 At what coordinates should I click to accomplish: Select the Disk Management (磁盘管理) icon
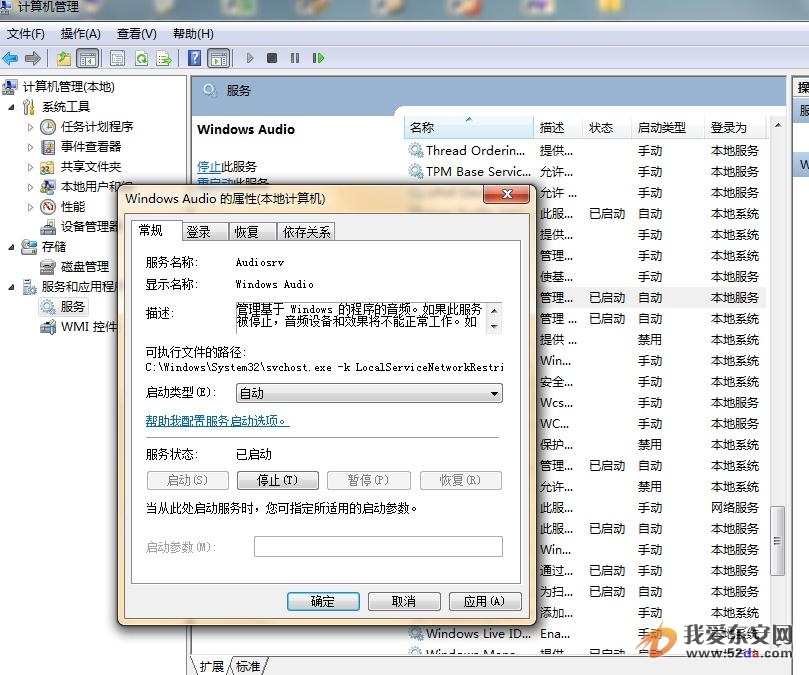coord(47,267)
